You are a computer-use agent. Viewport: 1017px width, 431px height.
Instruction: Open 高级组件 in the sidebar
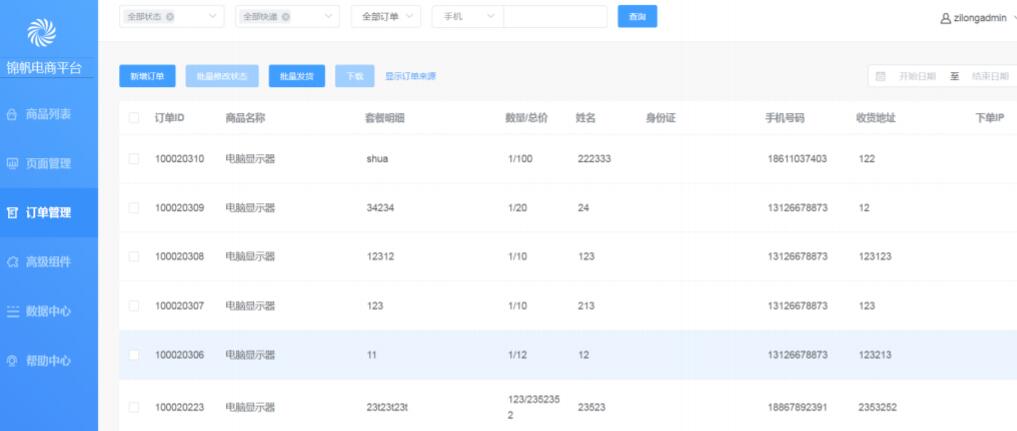[x=49, y=262]
